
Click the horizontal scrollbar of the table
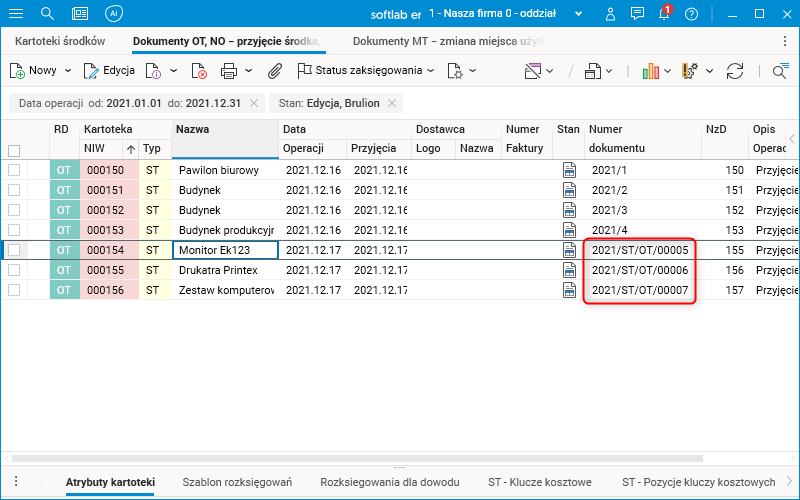coord(357,458)
